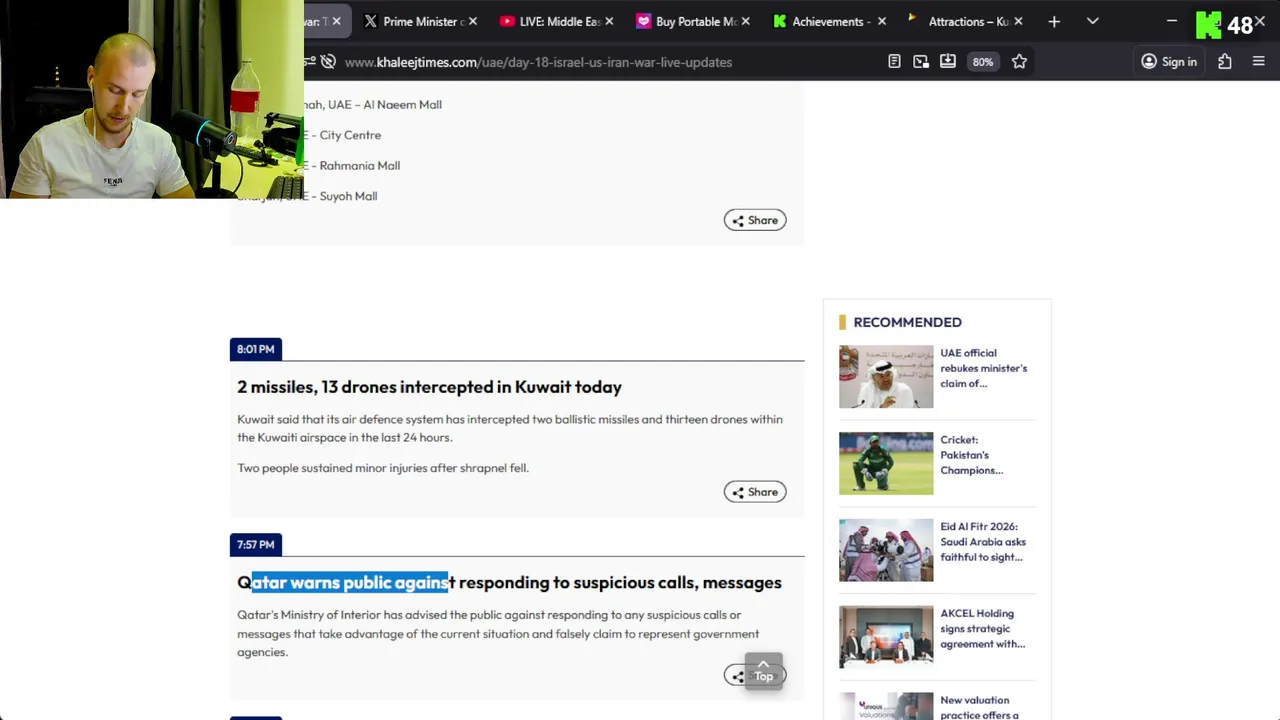Click the 7:57 PM timestamp badge

256,544
